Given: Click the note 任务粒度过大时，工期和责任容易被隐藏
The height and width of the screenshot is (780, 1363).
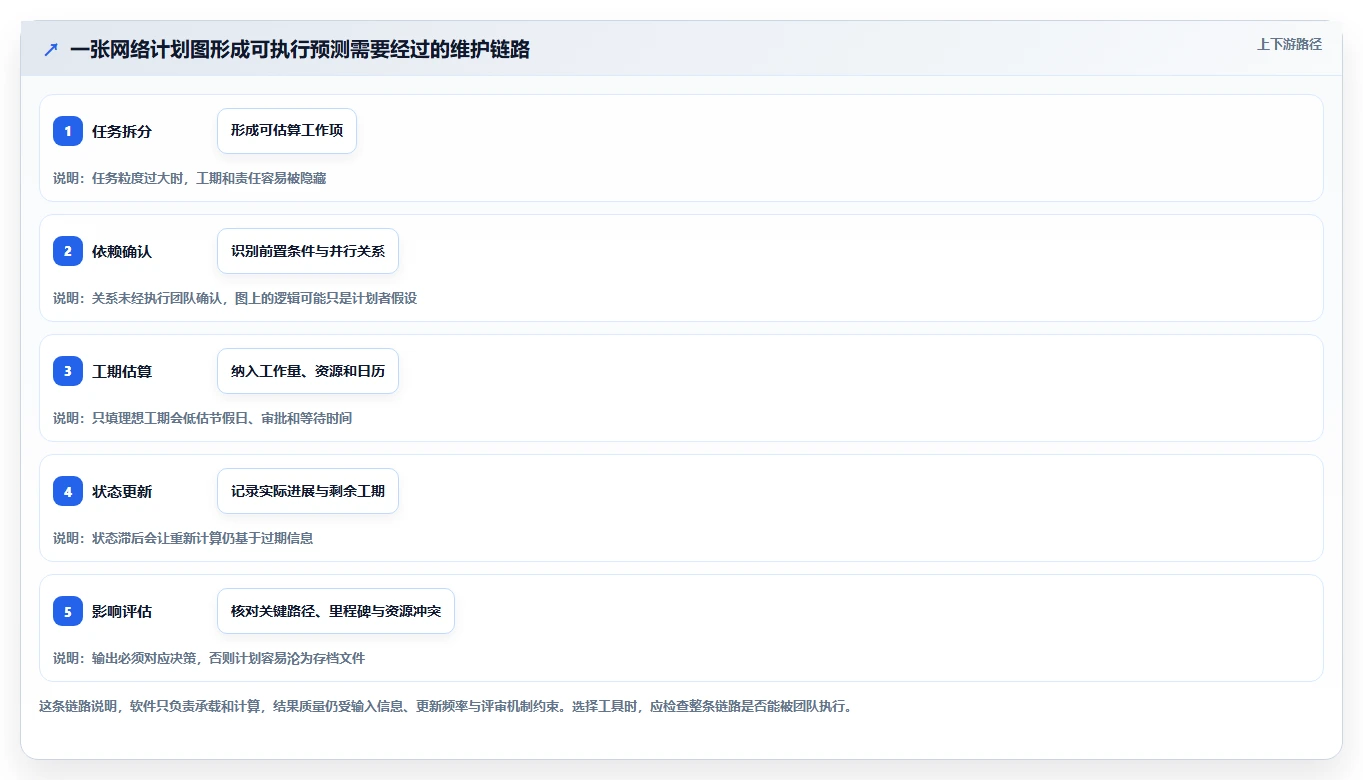Looking at the screenshot, I should pyautogui.click(x=190, y=178).
